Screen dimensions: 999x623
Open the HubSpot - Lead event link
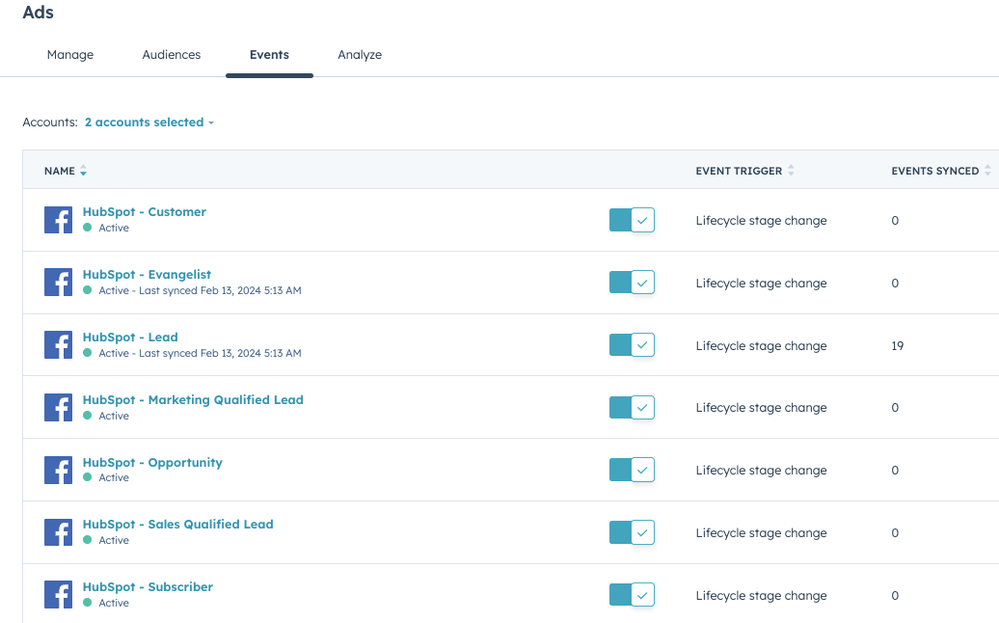[131, 337]
